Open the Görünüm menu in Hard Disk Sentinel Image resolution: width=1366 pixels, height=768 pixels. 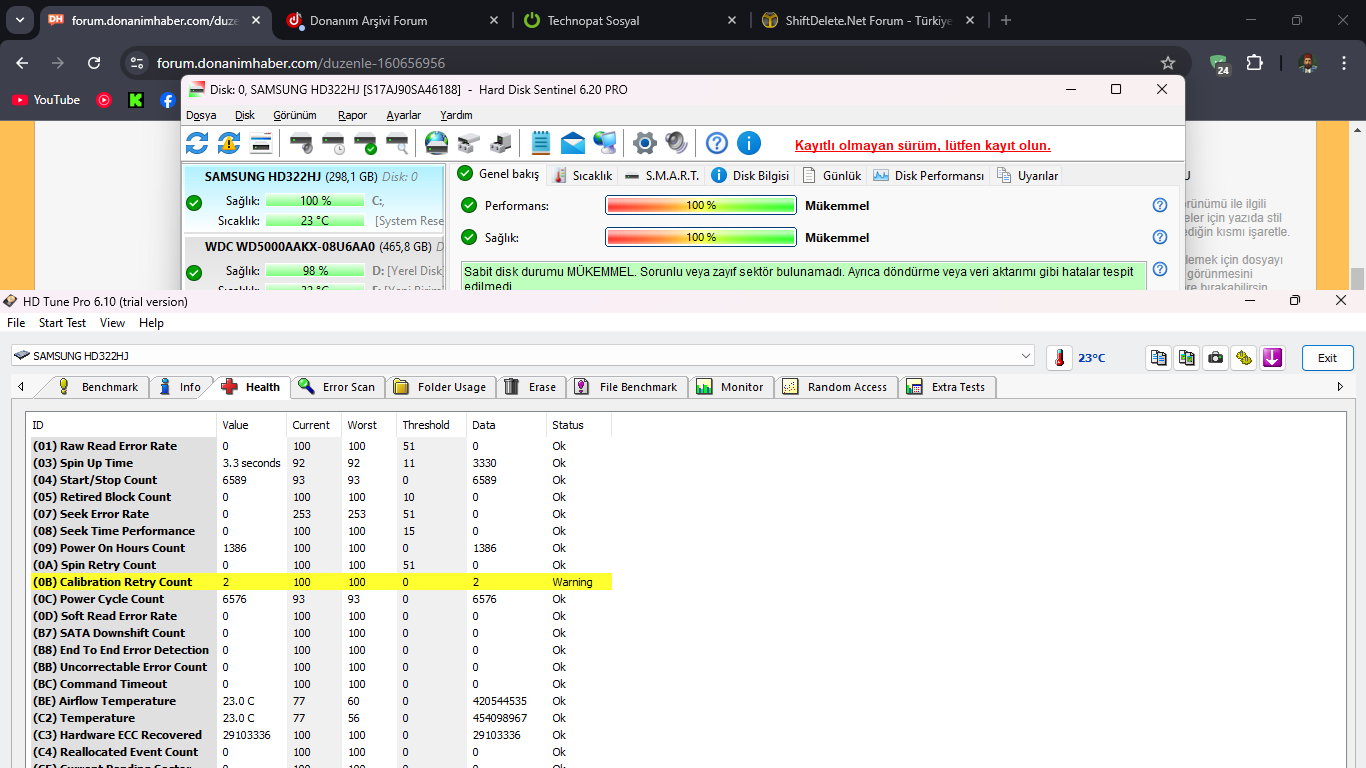pyautogui.click(x=295, y=115)
